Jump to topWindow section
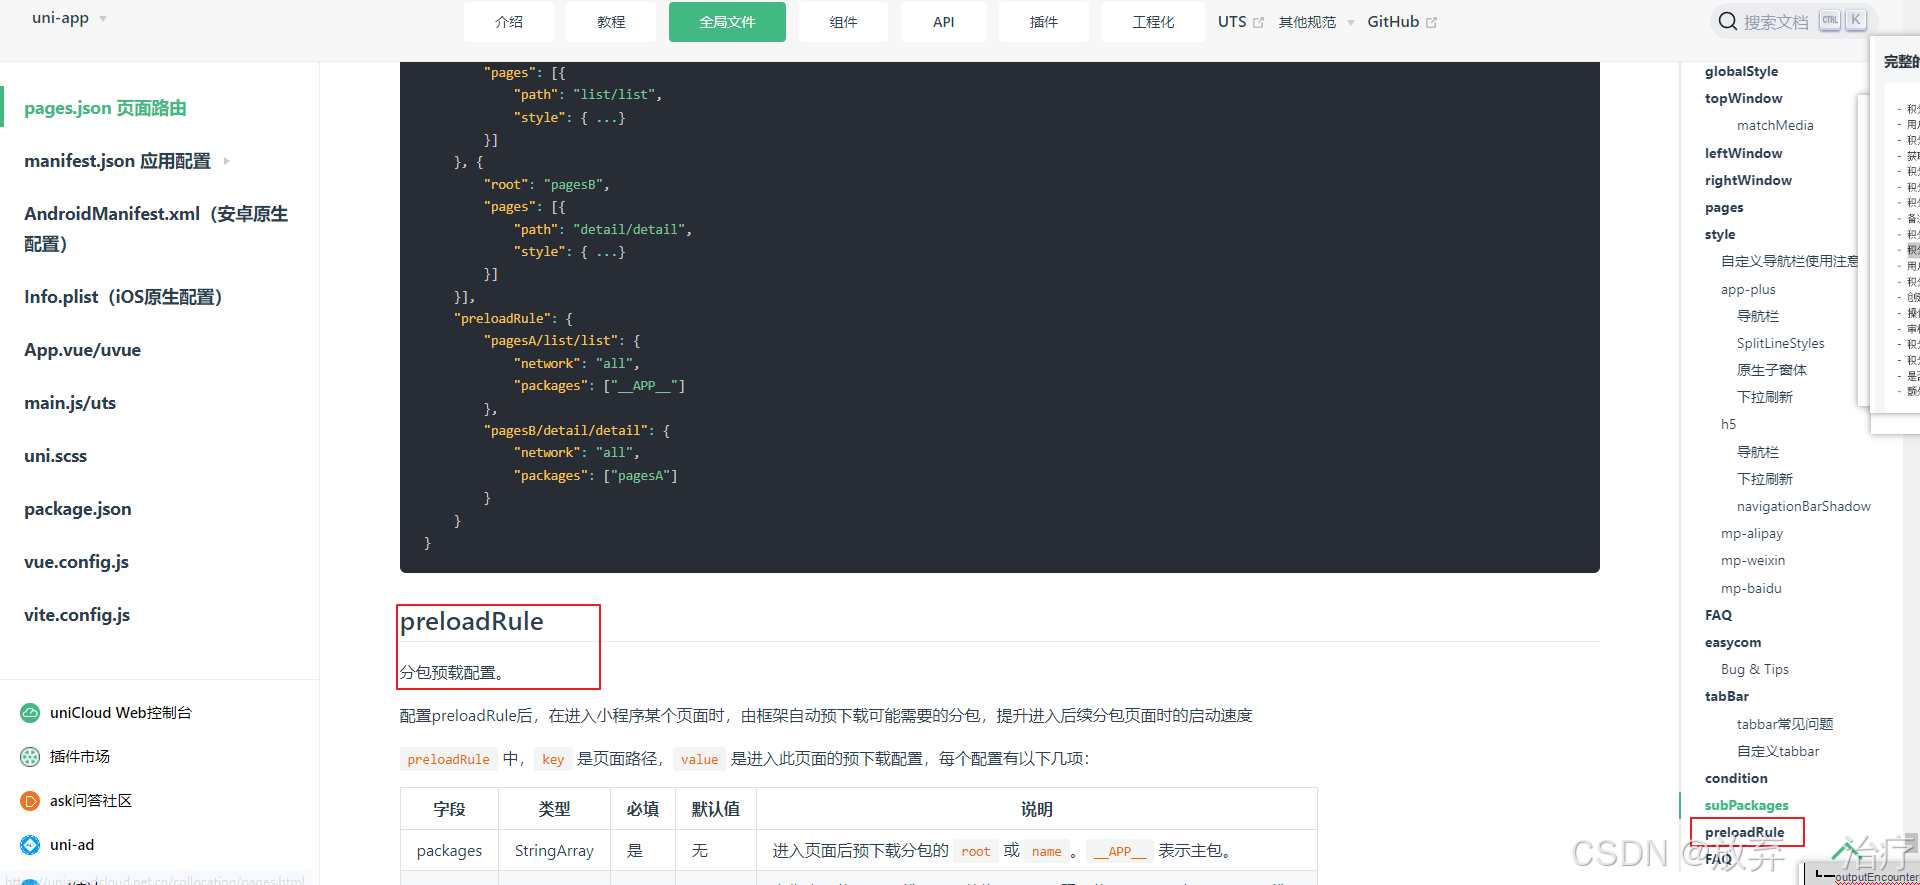This screenshot has height=885, width=1920. pyautogui.click(x=1743, y=98)
